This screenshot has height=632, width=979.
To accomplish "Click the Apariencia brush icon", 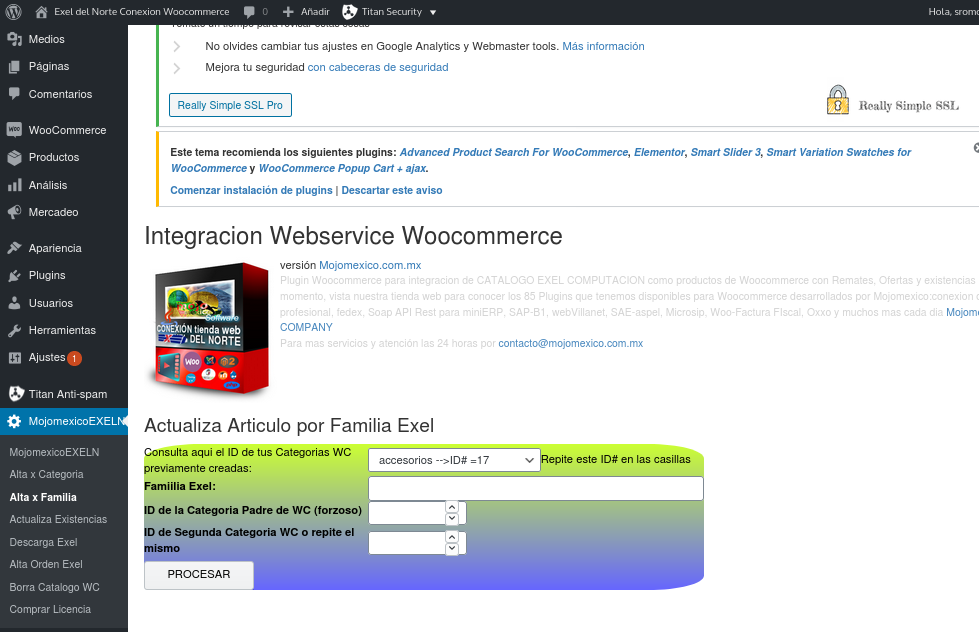I will coord(14,248).
